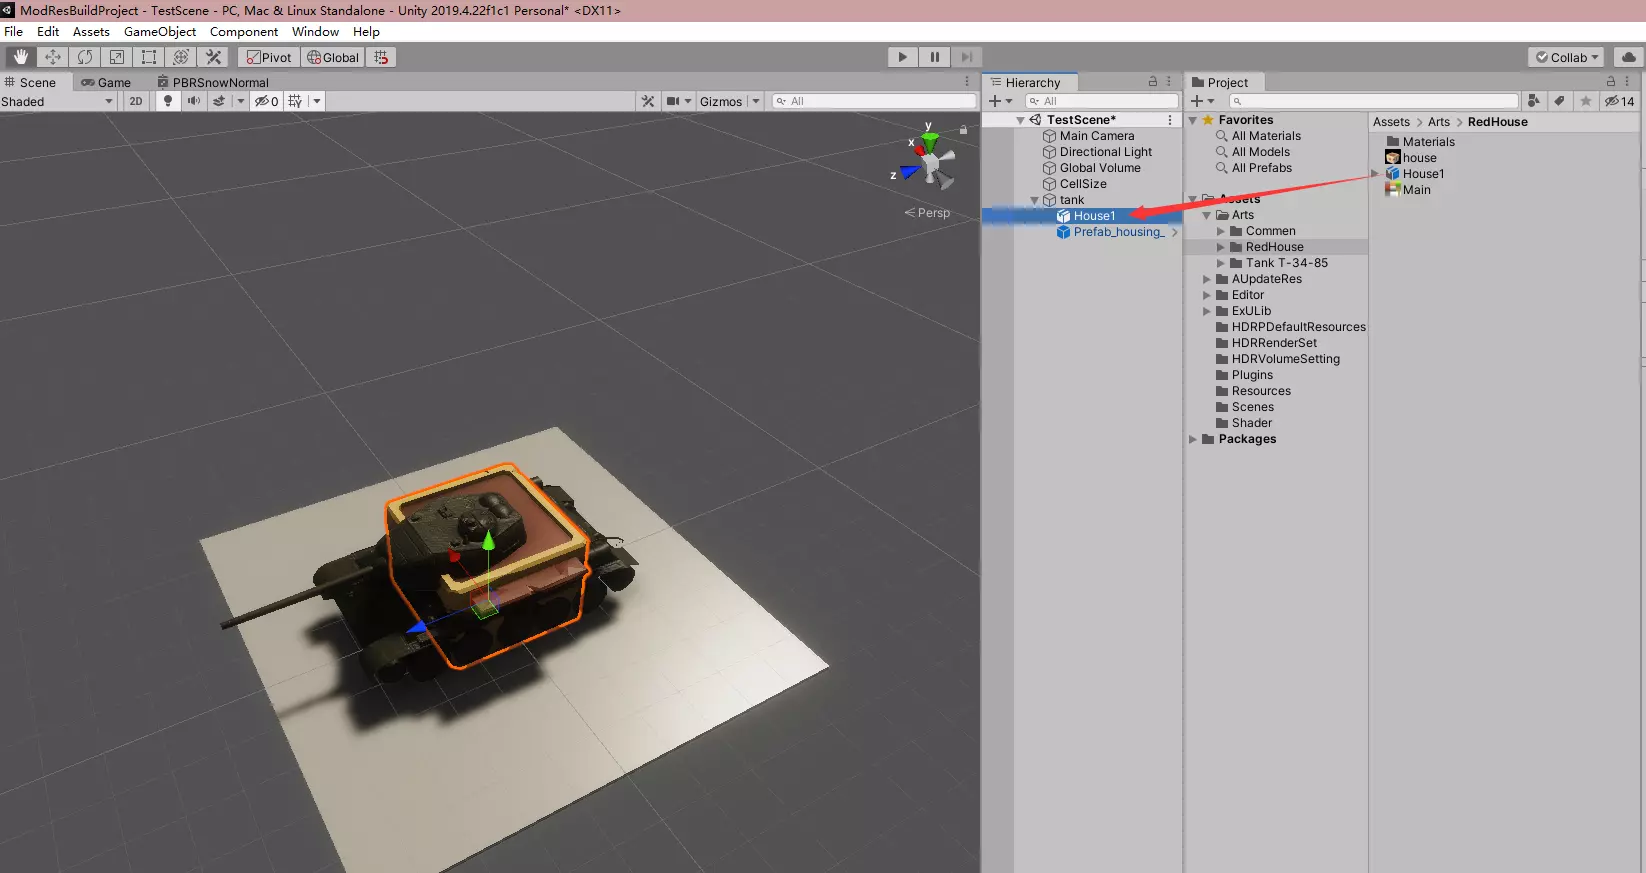The height and width of the screenshot is (873, 1646).
Task: Click Arts in the breadcrumb path
Action: point(1438,122)
